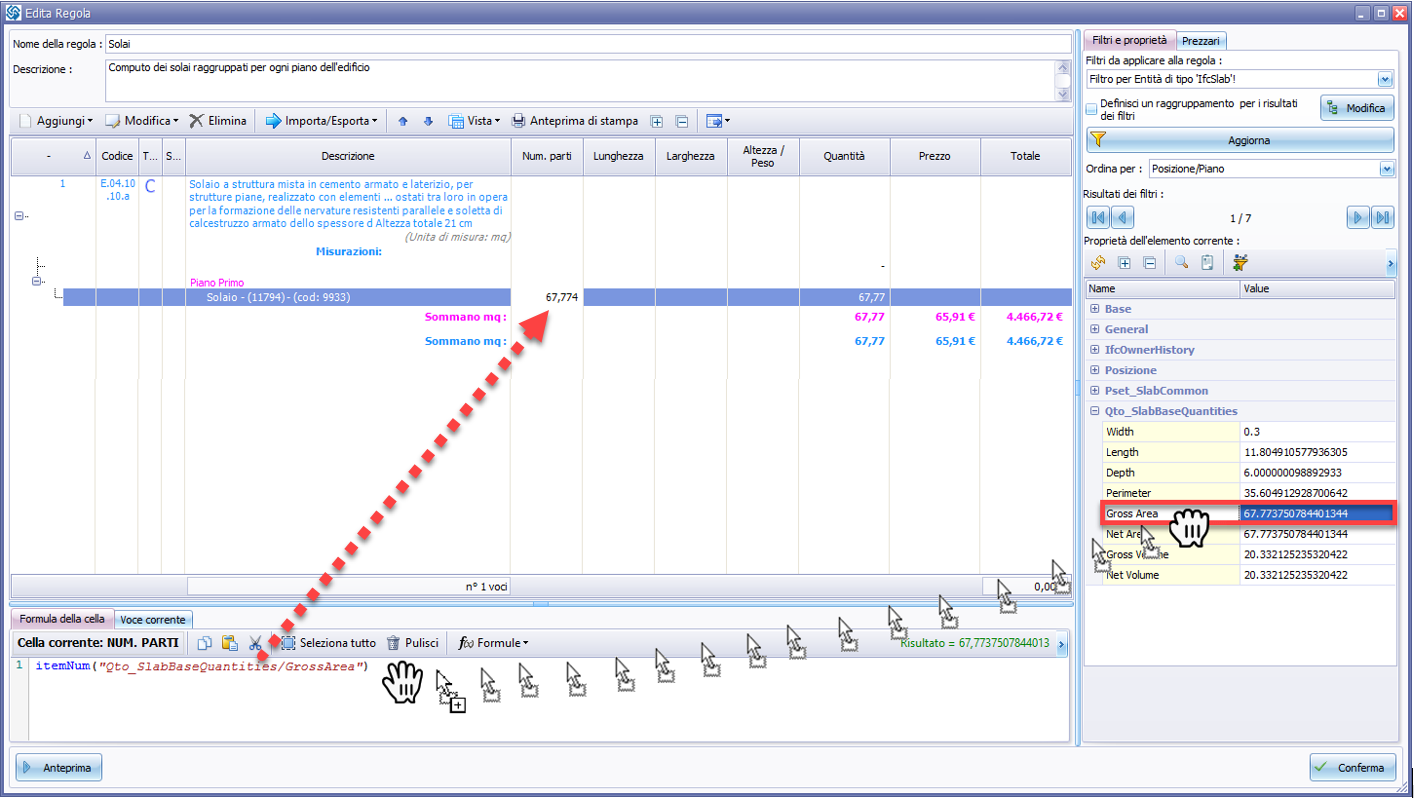1414x798 pixels.
Task: Expand the Pset_SlabCommon property group
Action: [1095, 391]
